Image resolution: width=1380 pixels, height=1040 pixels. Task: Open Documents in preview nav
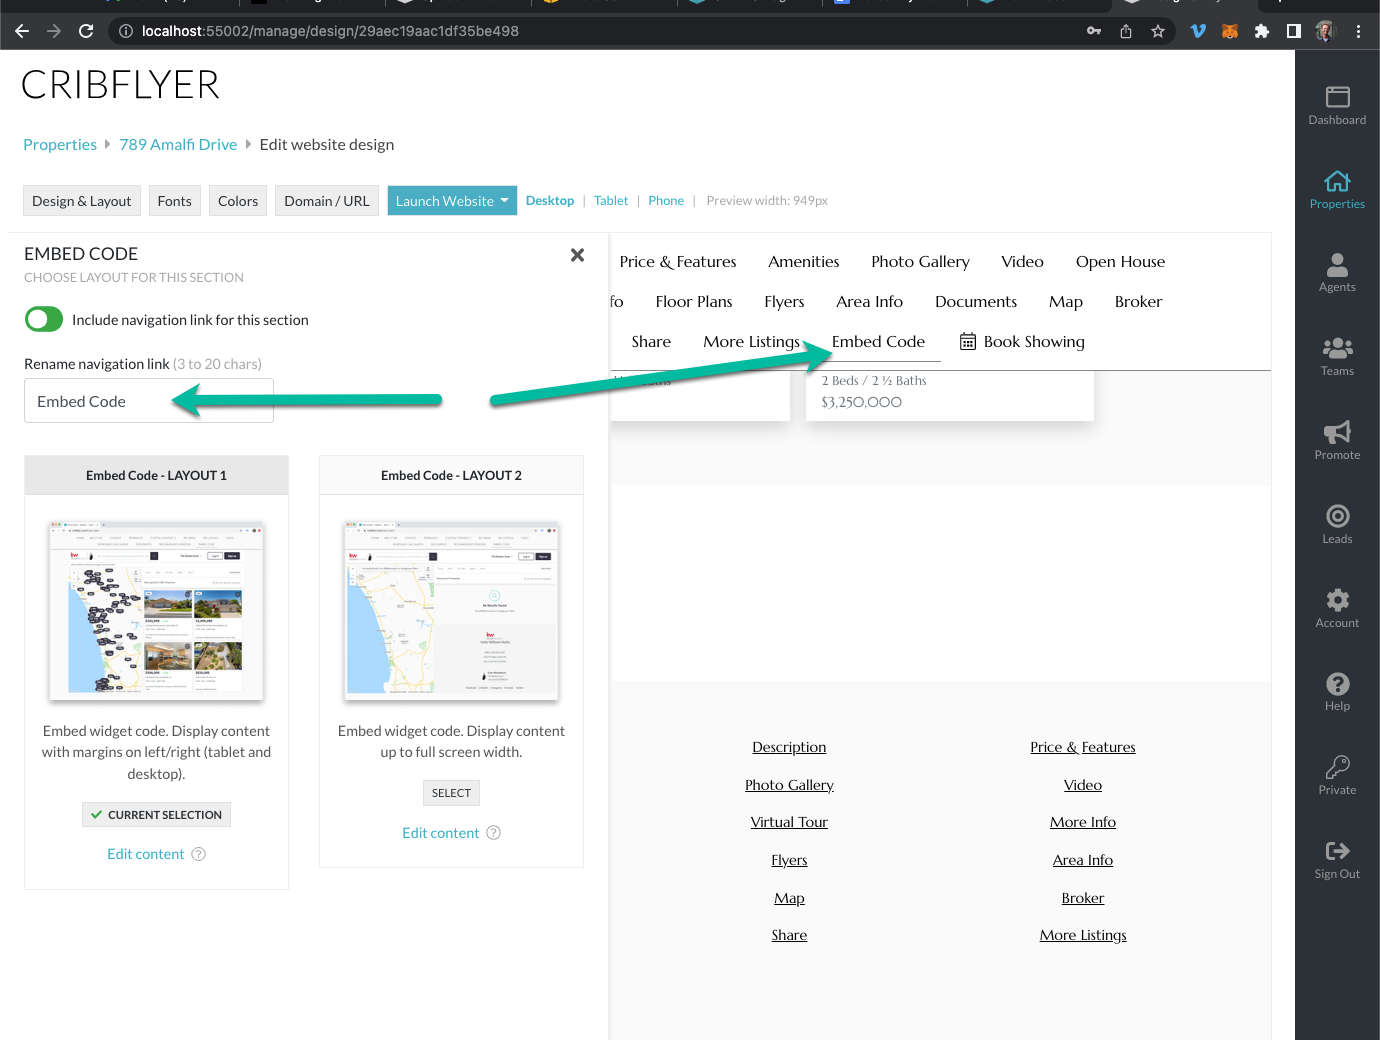click(x=976, y=301)
